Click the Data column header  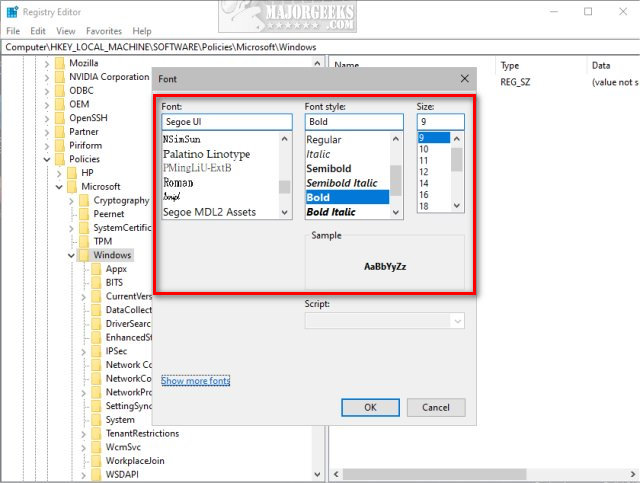click(601, 65)
